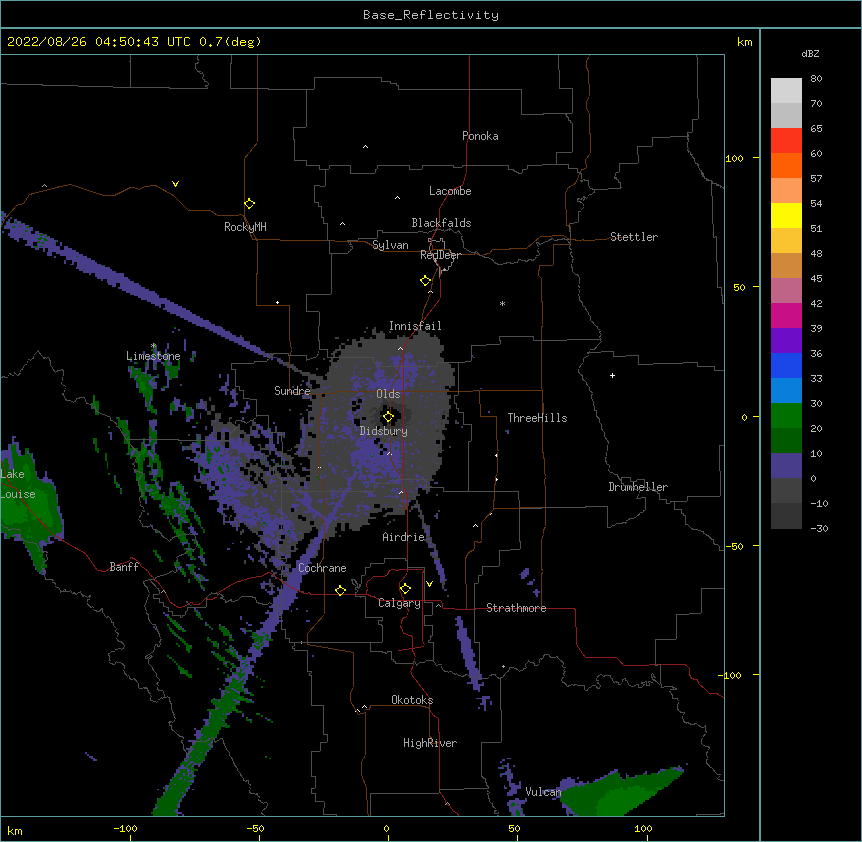862x842 pixels.
Task: Click the 80 value in dBZ legend
Action: [x=816, y=79]
